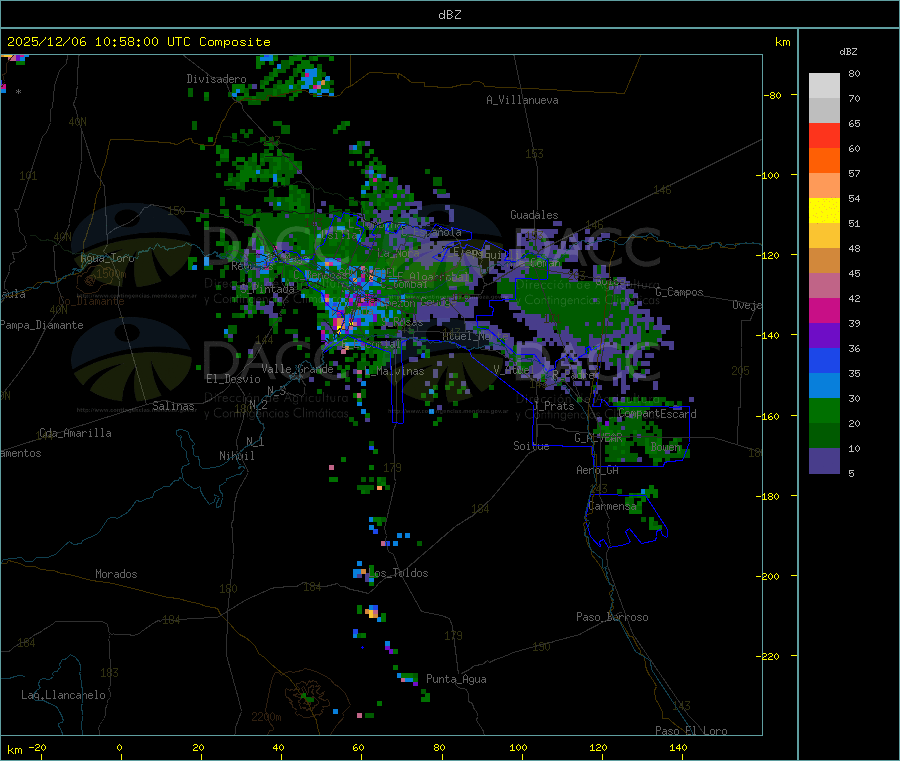Click the Paso_Barroso label
Screen dimensions: 900x761
click(x=612, y=617)
